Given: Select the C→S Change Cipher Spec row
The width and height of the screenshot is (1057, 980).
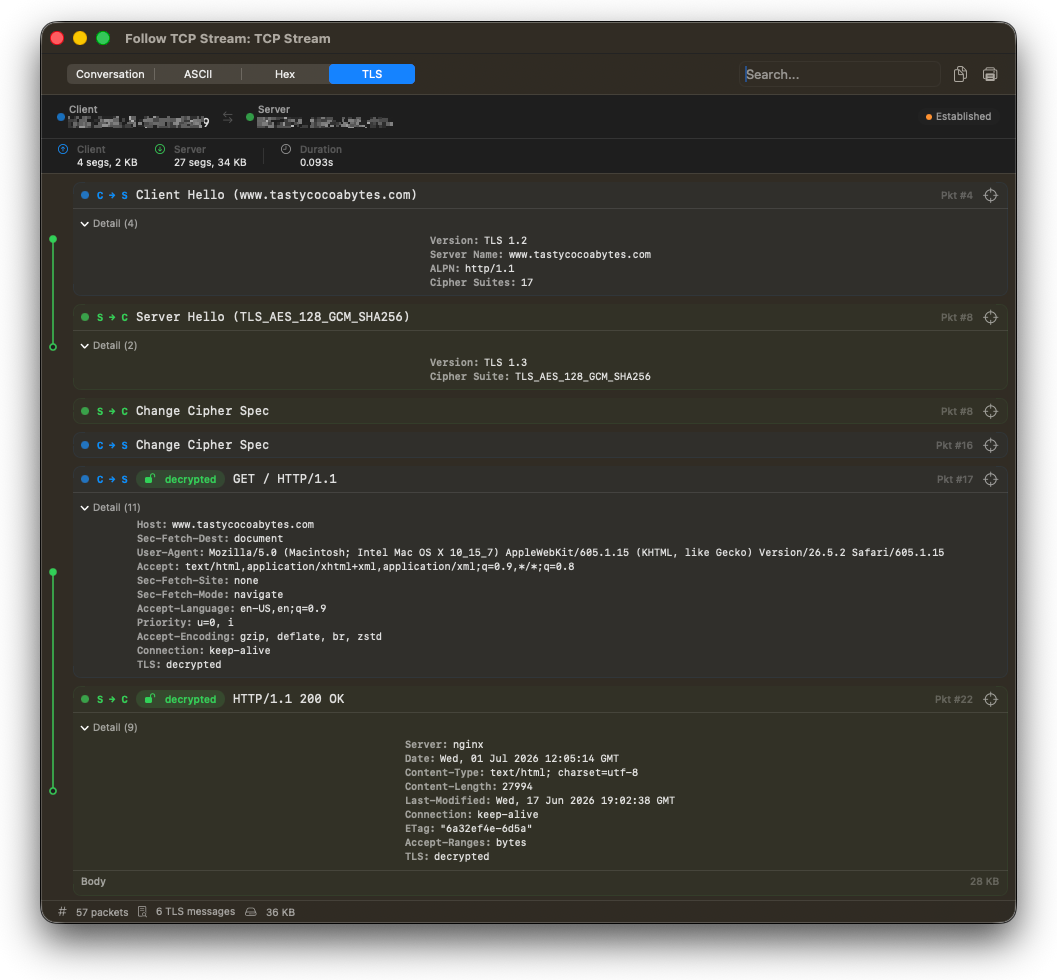Looking at the screenshot, I should tap(540, 446).
